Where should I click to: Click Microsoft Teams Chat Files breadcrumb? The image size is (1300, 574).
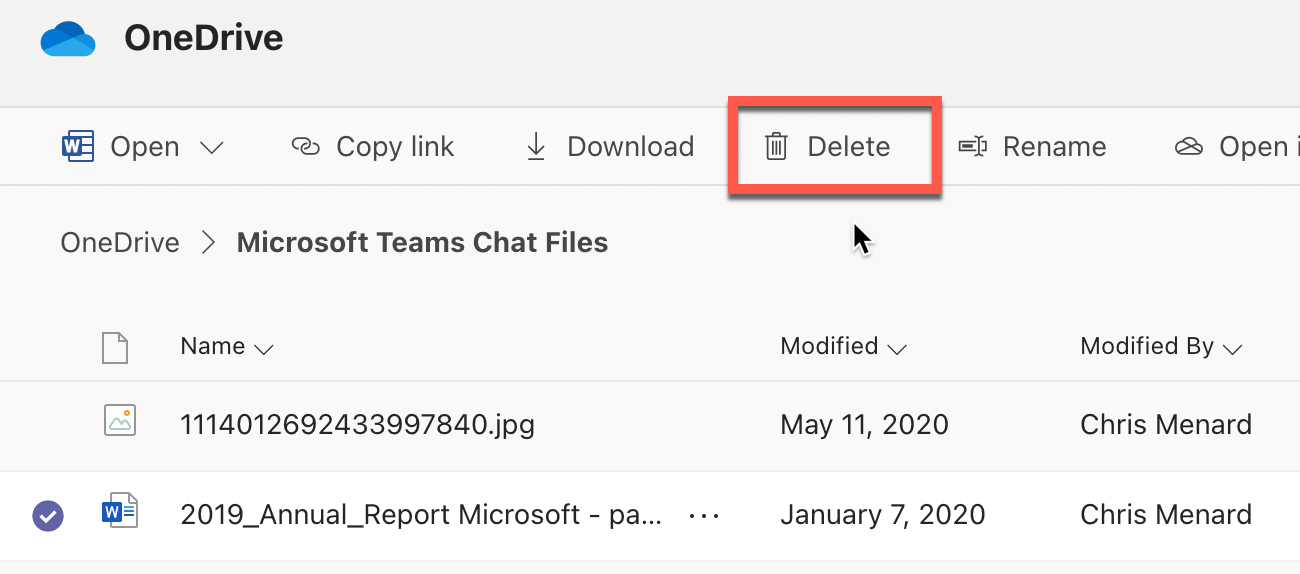click(x=422, y=242)
